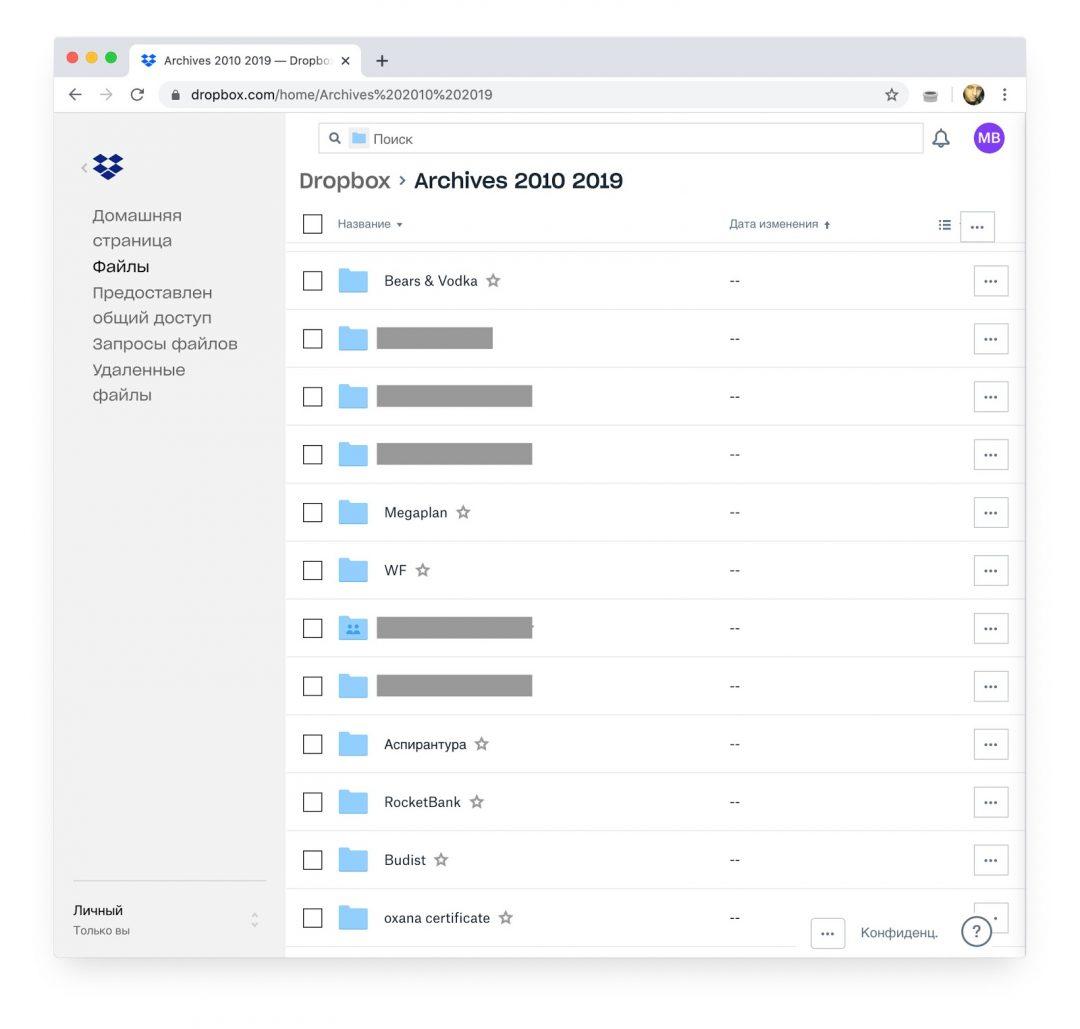The width and height of the screenshot is (1080, 1029).
Task: Open a new browser tab
Action: coord(382,61)
